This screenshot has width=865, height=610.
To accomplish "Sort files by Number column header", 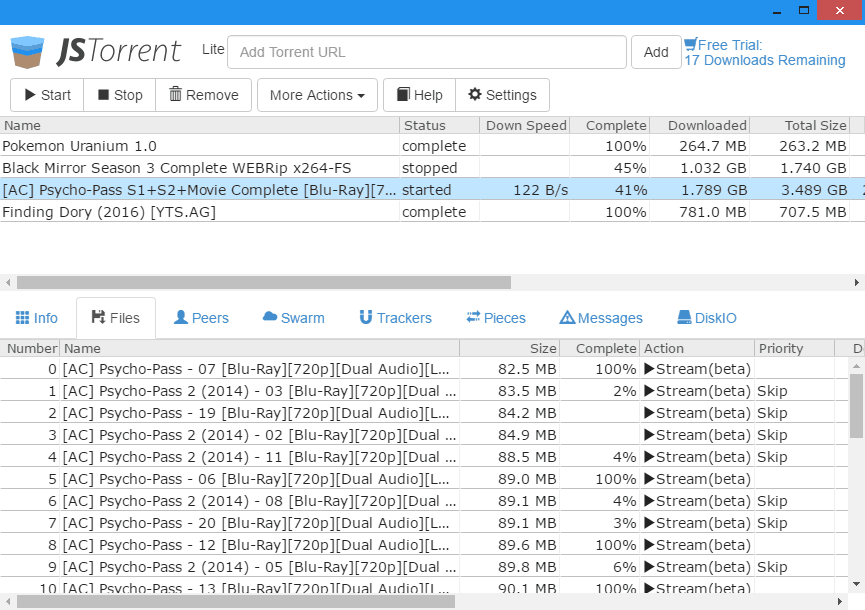I will click(30, 348).
